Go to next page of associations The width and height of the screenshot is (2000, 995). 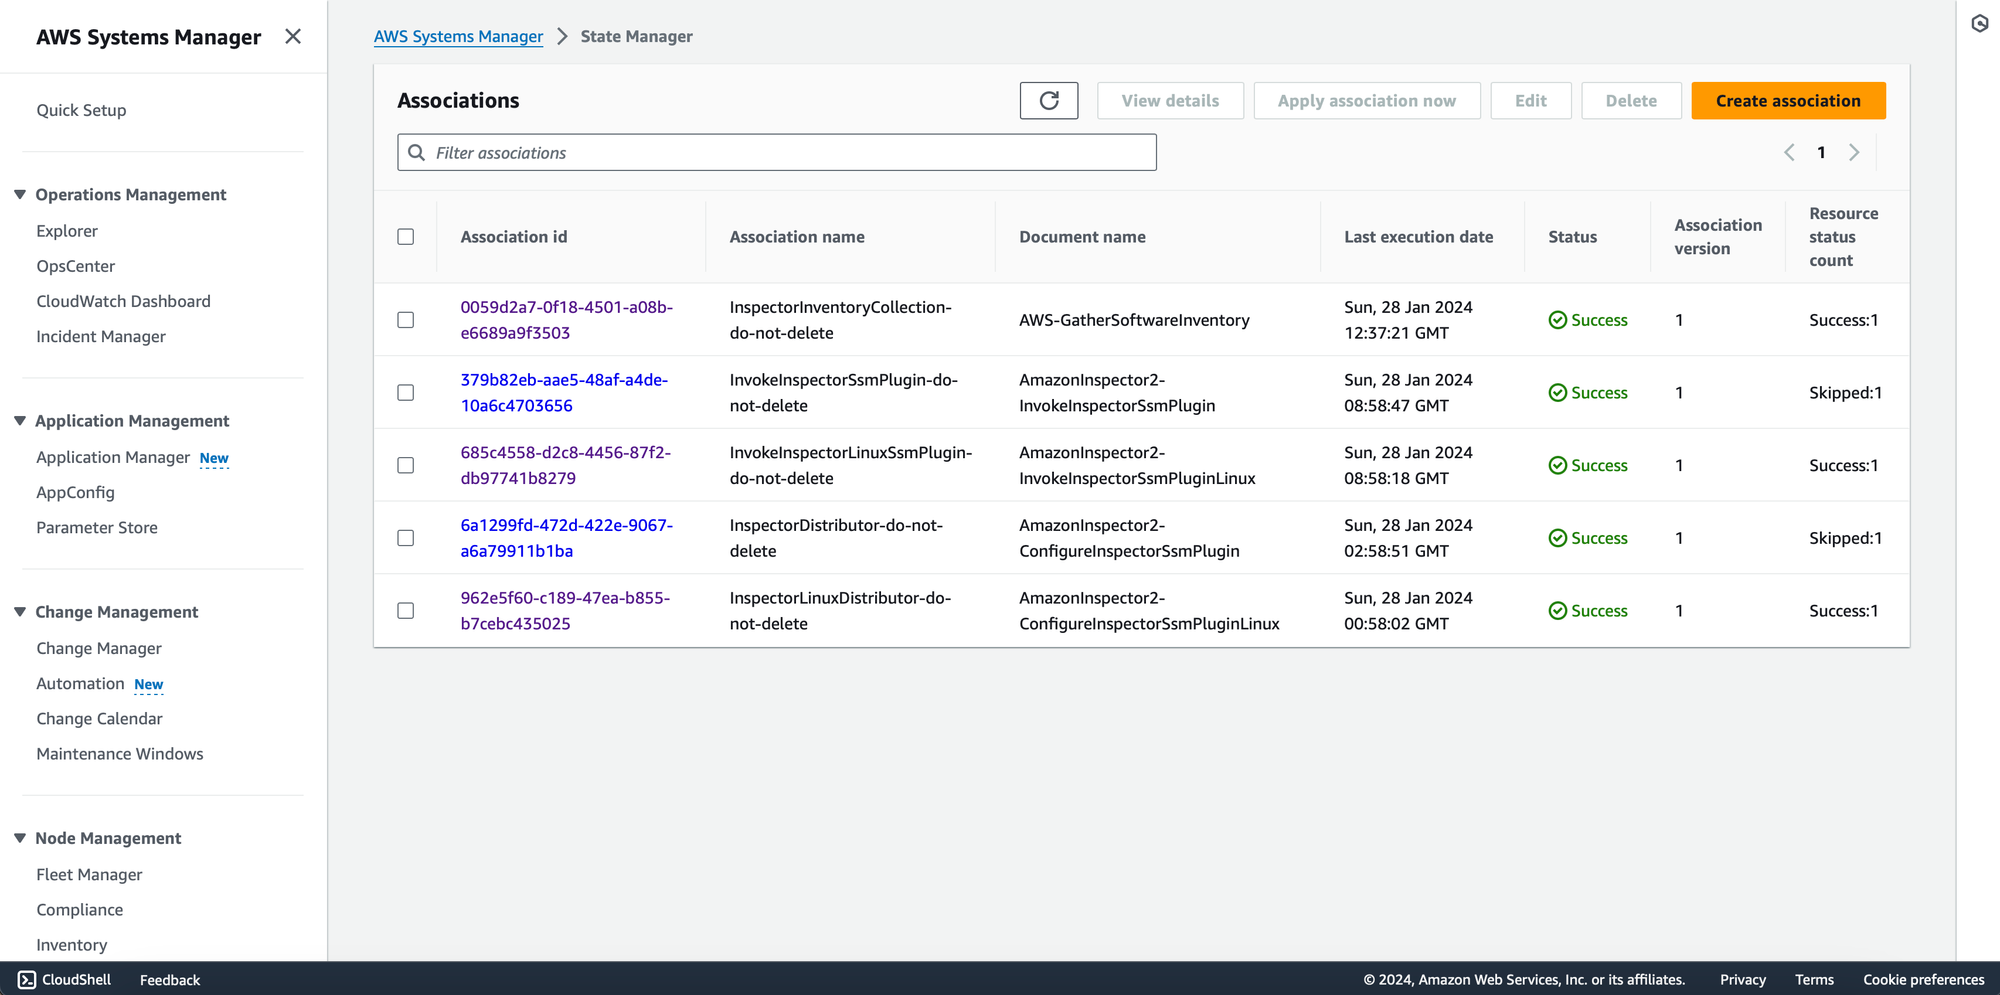[1854, 152]
